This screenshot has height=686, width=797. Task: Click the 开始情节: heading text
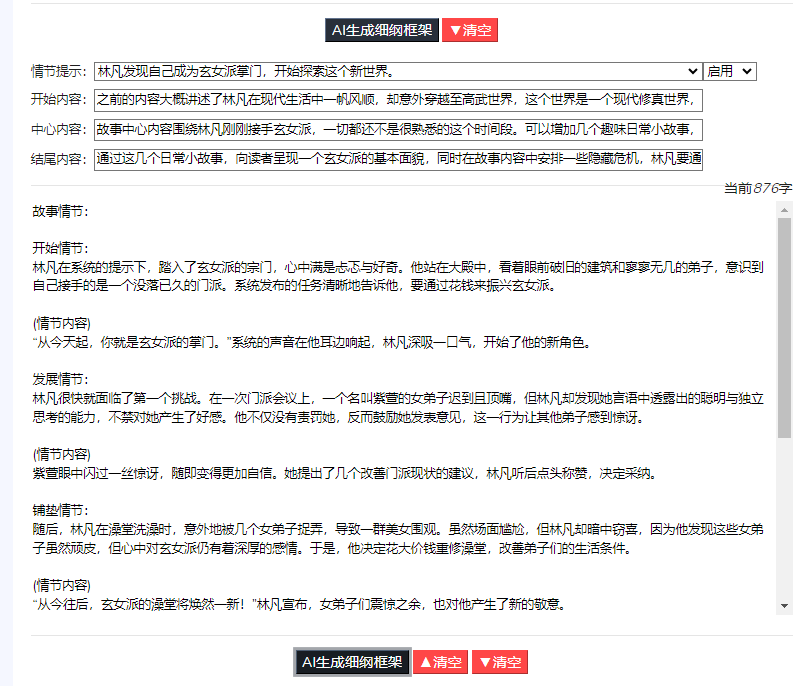click(60, 248)
